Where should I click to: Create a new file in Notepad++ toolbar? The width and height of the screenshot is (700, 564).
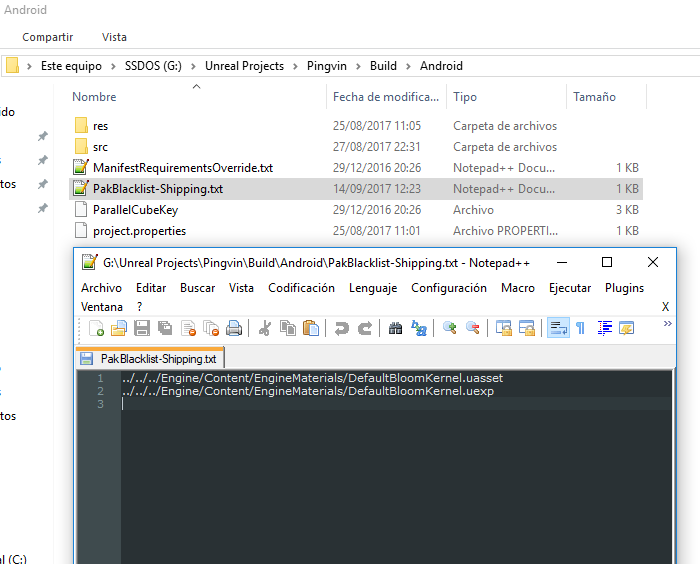point(96,328)
